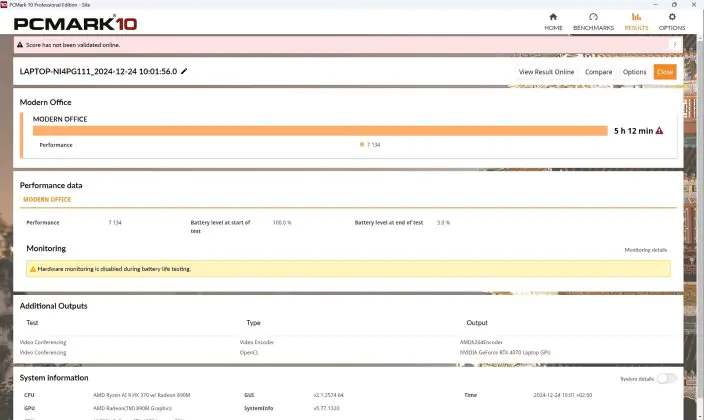Click the pencil icon to rename result
This screenshot has height=420, width=704.
(x=184, y=71)
